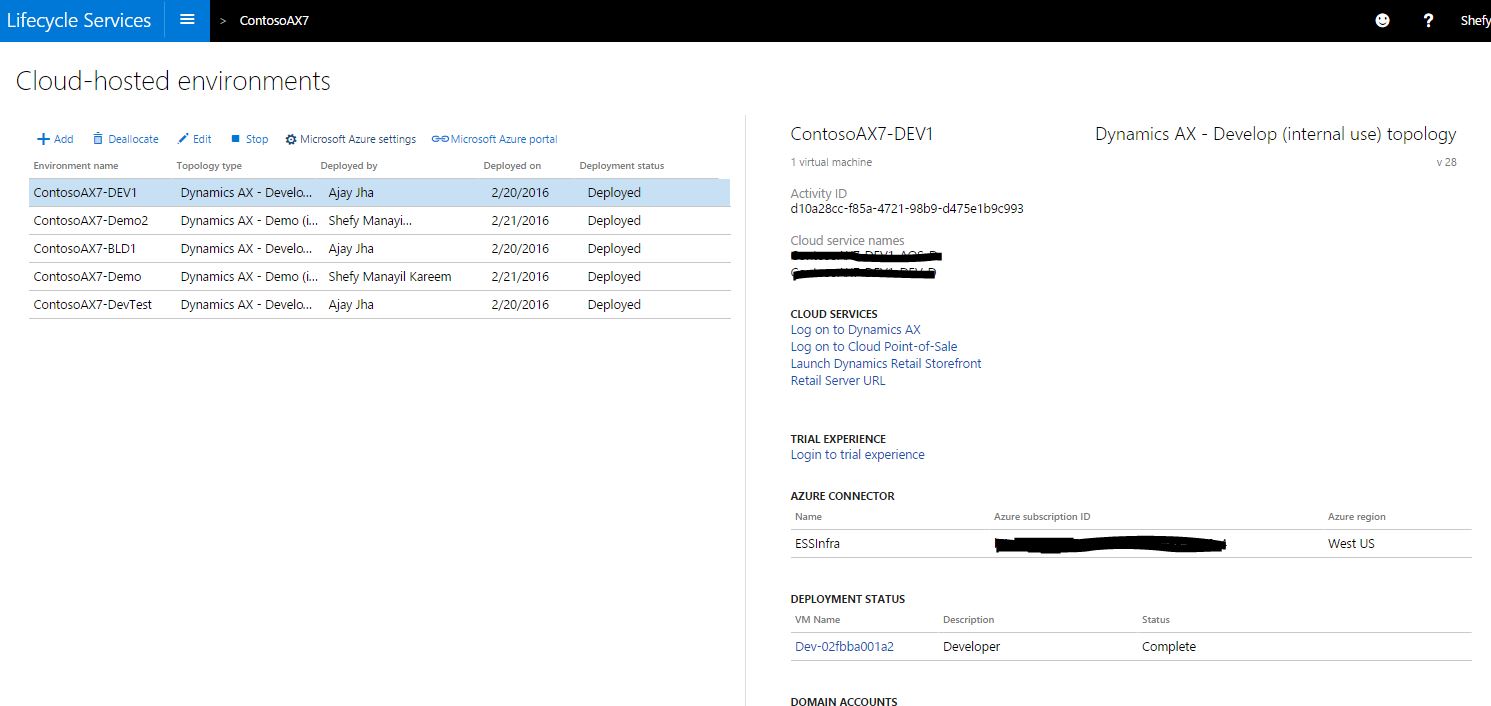Stop the selected environment
Viewport: 1491px width, 706px height.
coord(236,139)
